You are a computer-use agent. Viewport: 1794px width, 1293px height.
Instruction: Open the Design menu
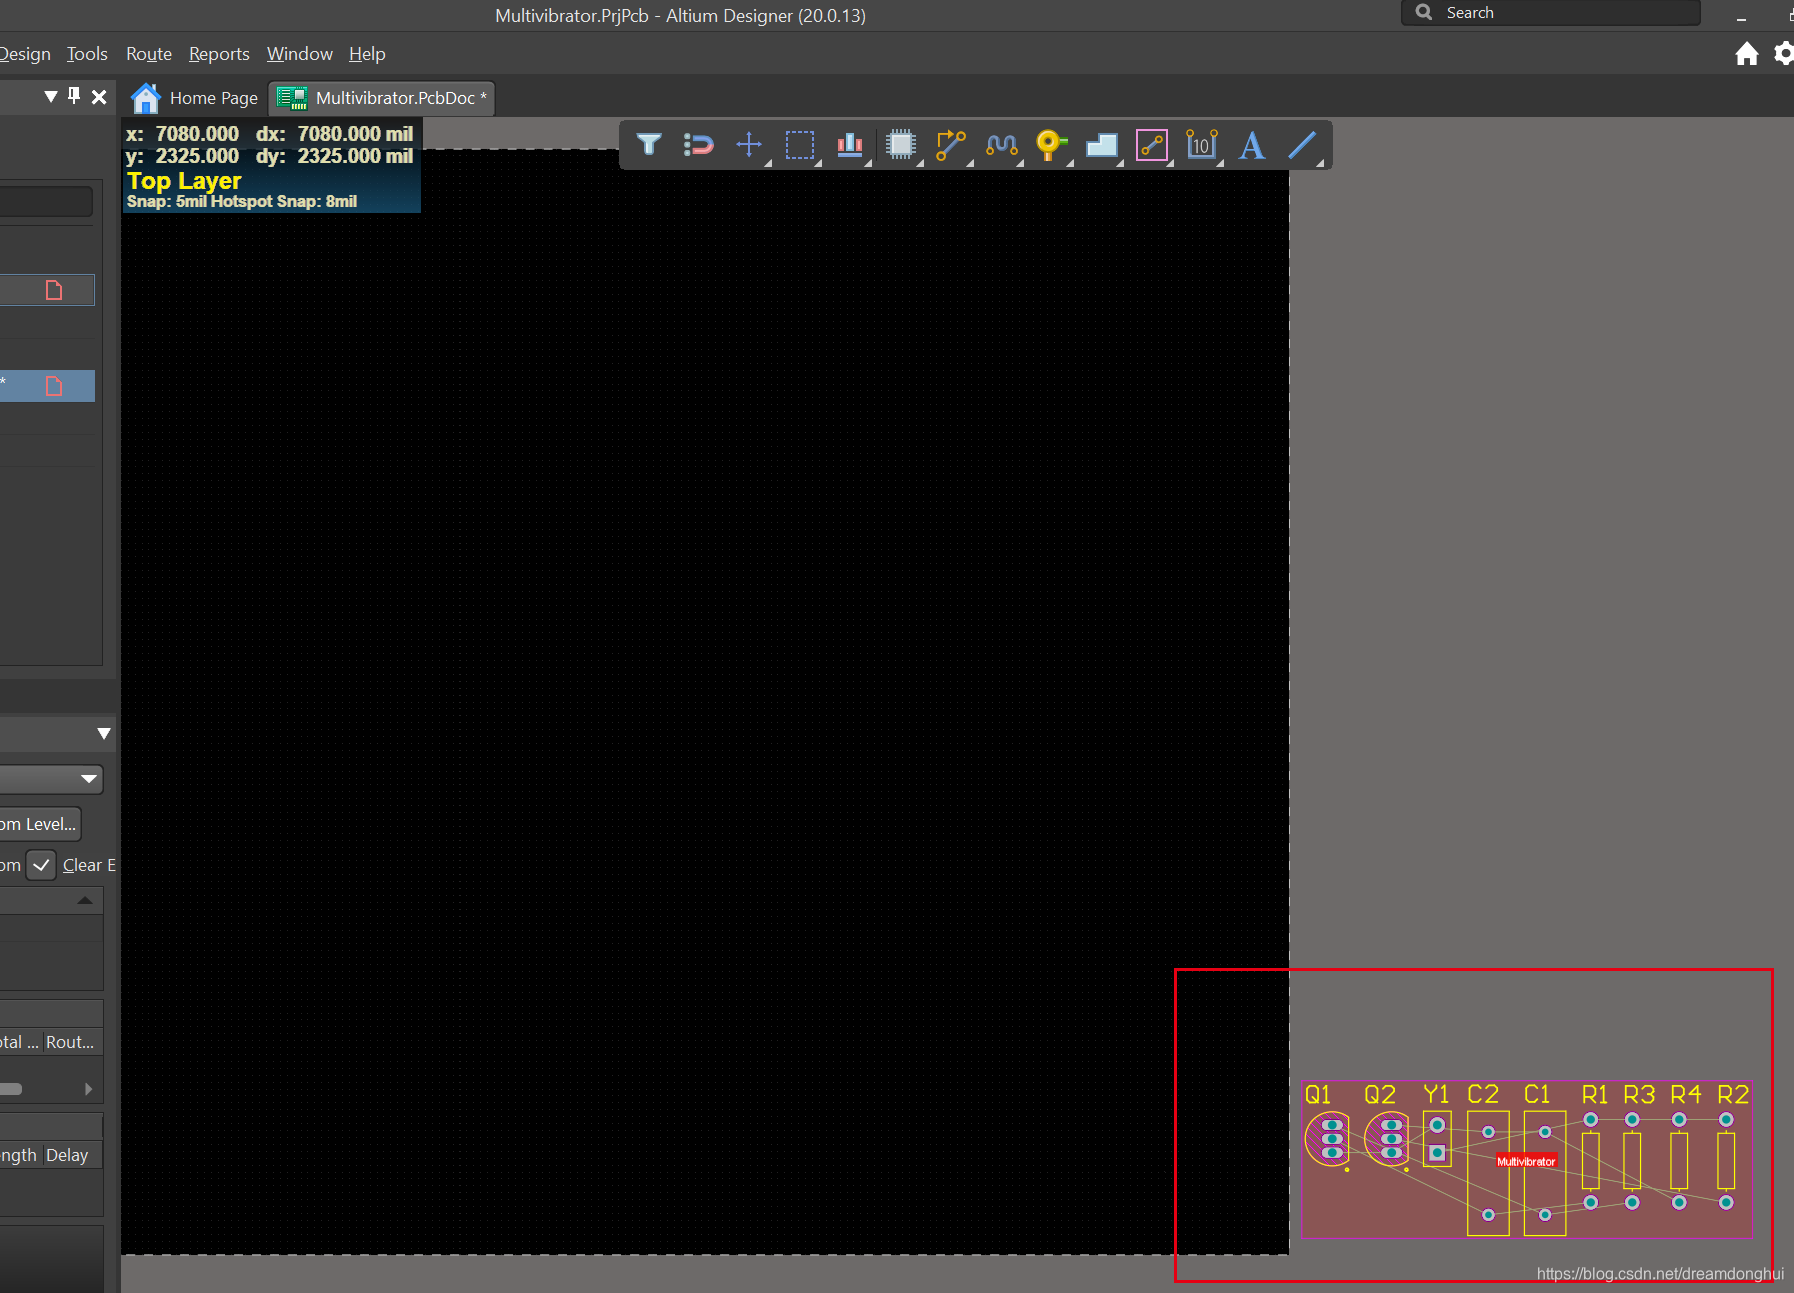tap(24, 54)
